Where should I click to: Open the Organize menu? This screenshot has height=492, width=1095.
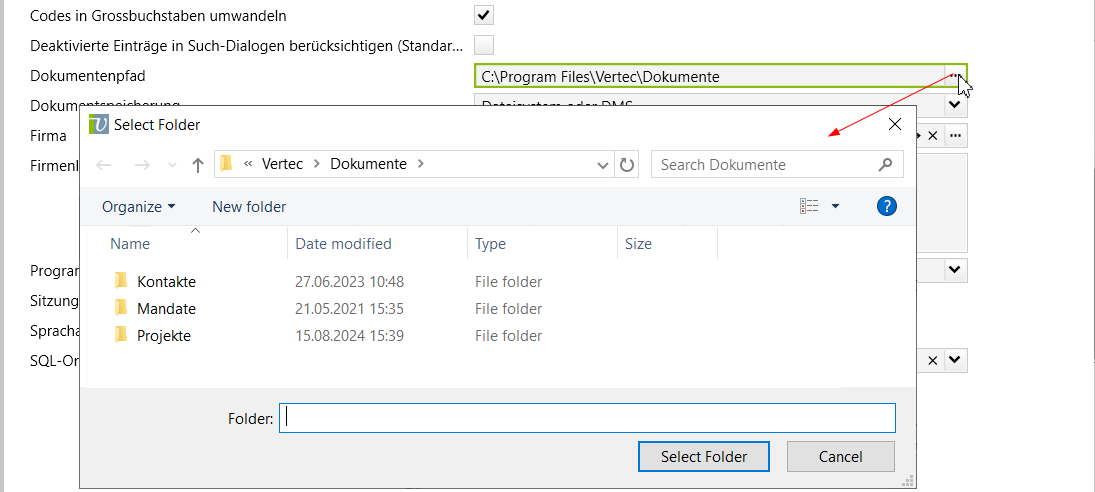pos(138,206)
